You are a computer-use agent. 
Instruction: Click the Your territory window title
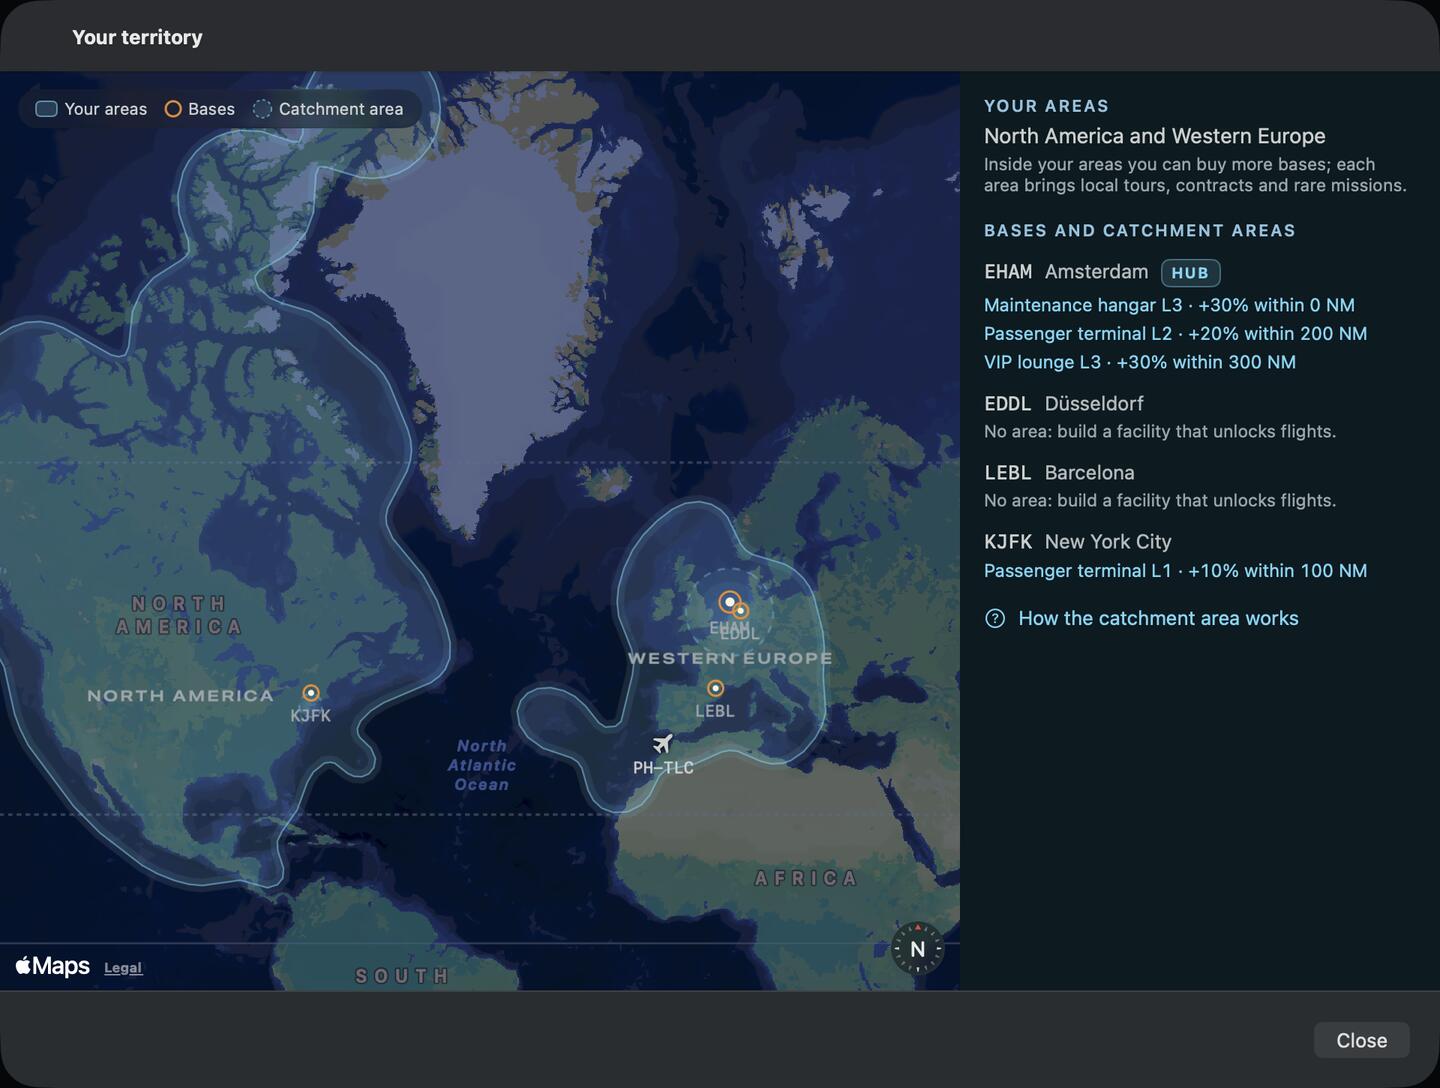[x=137, y=37]
